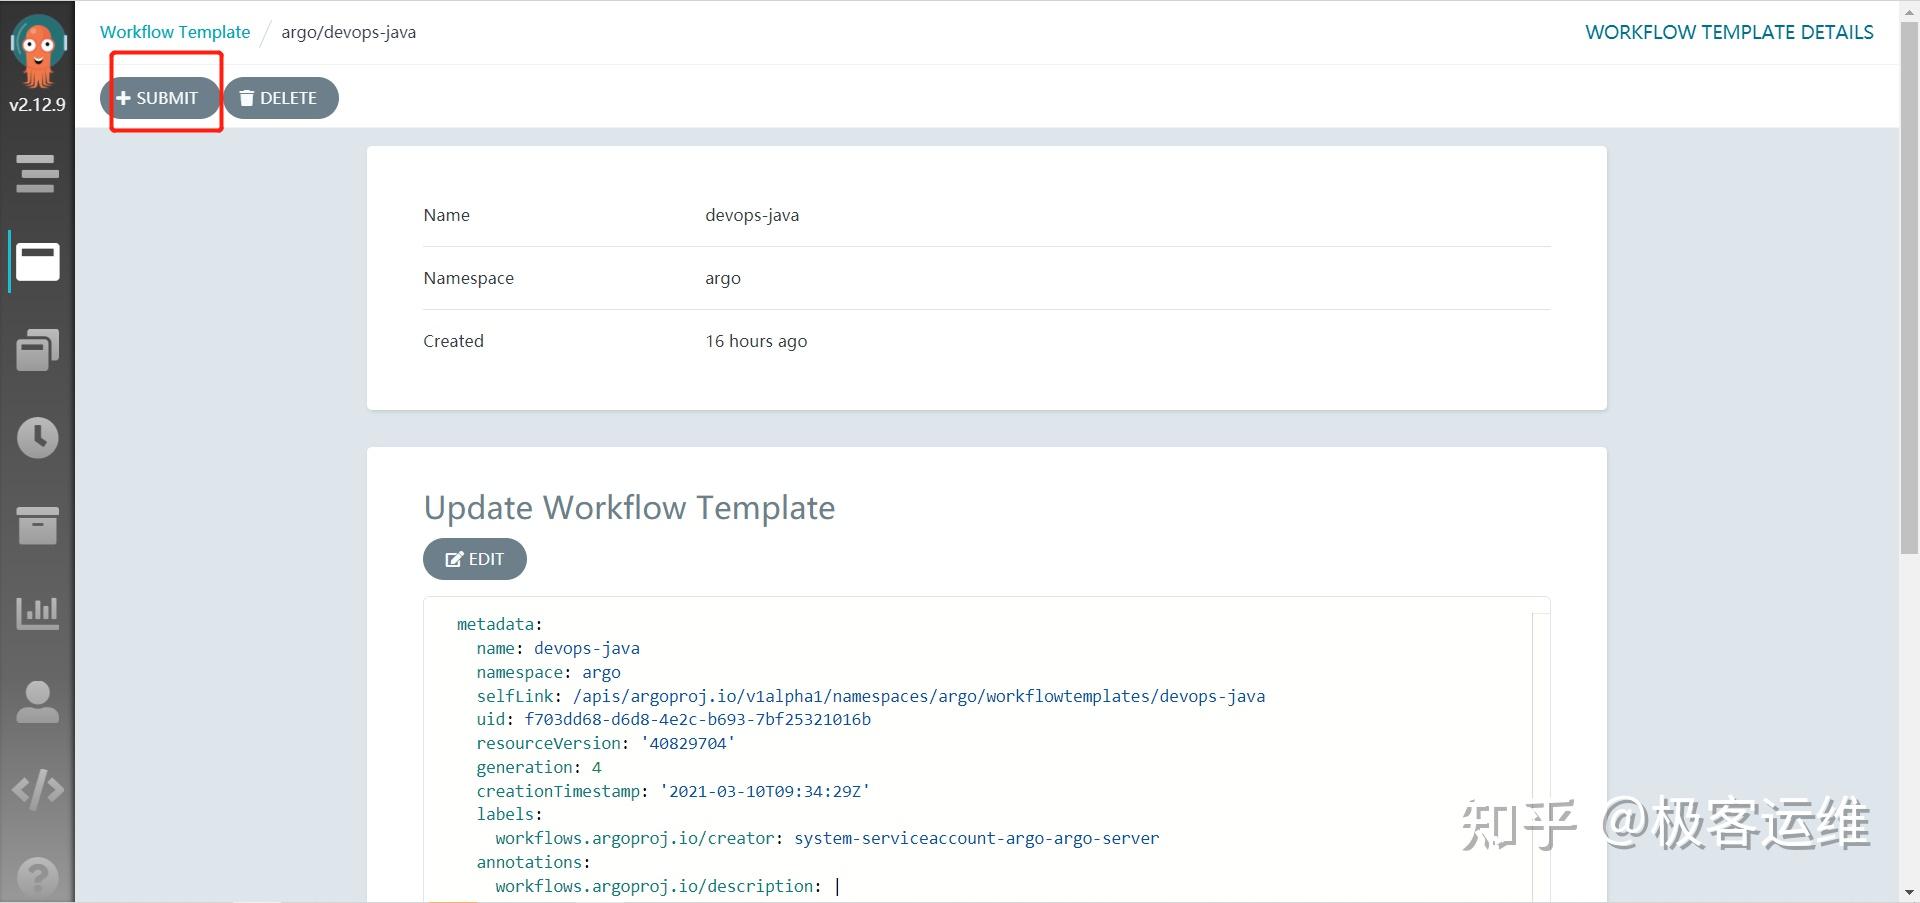
Task: Open API Docs via the code icon
Action: point(38,788)
